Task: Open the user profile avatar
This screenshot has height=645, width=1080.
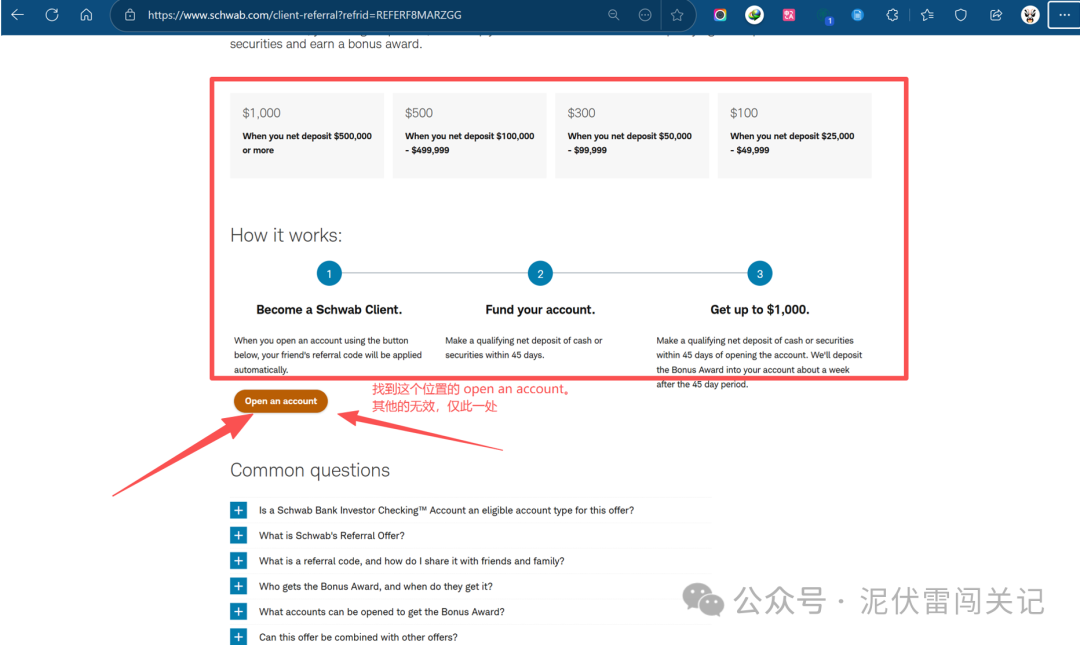Action: point(1030,14)
